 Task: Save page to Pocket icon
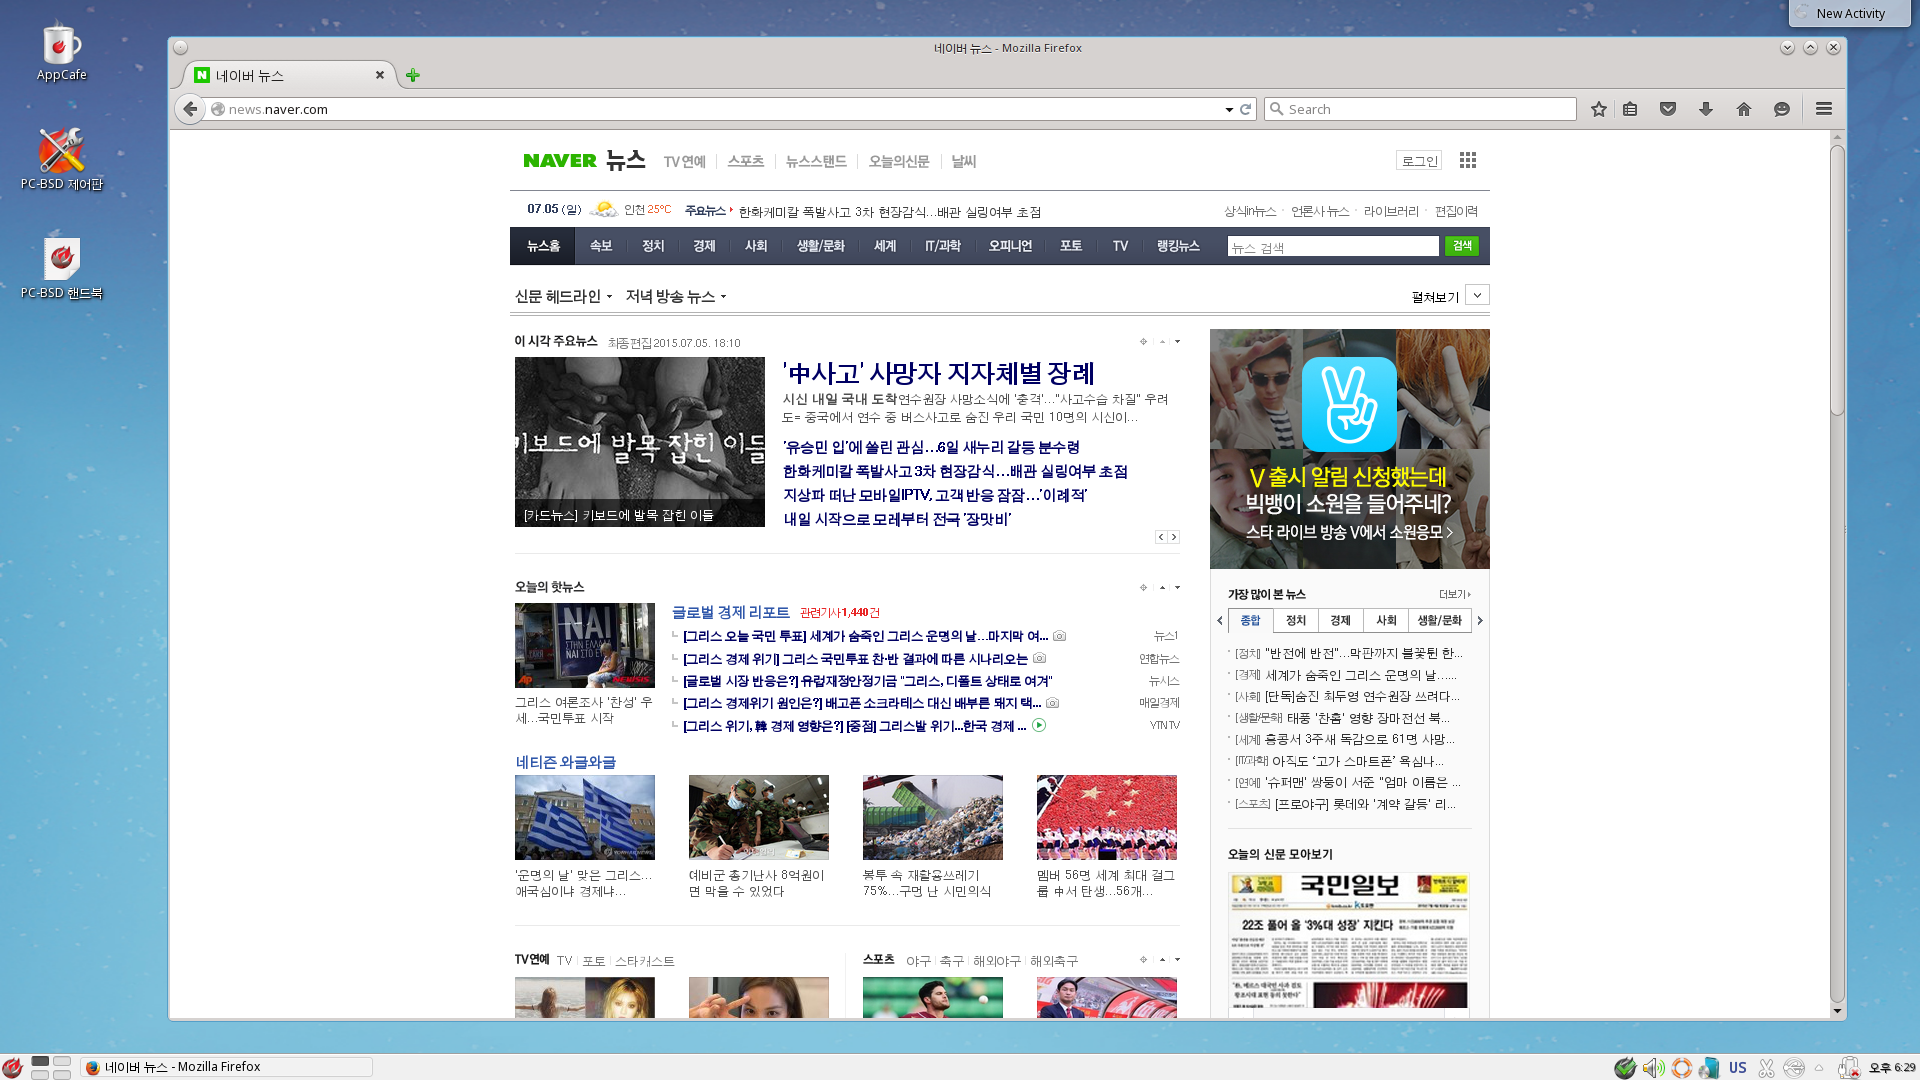tap(1668, 109)
